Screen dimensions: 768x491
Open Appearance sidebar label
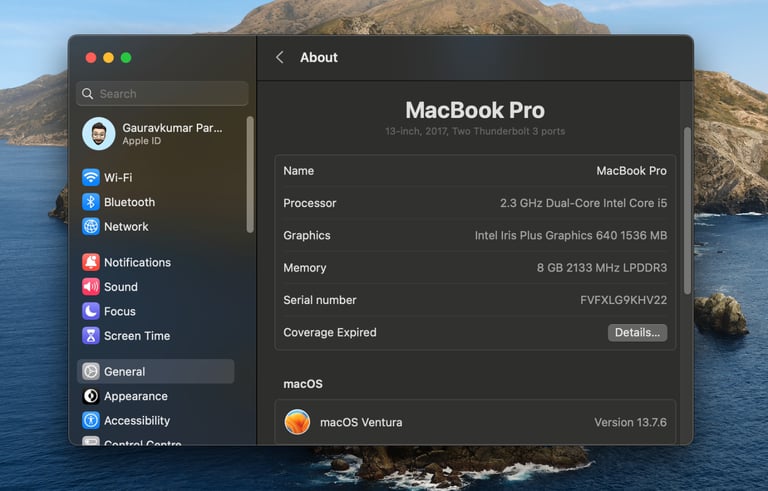136,396
